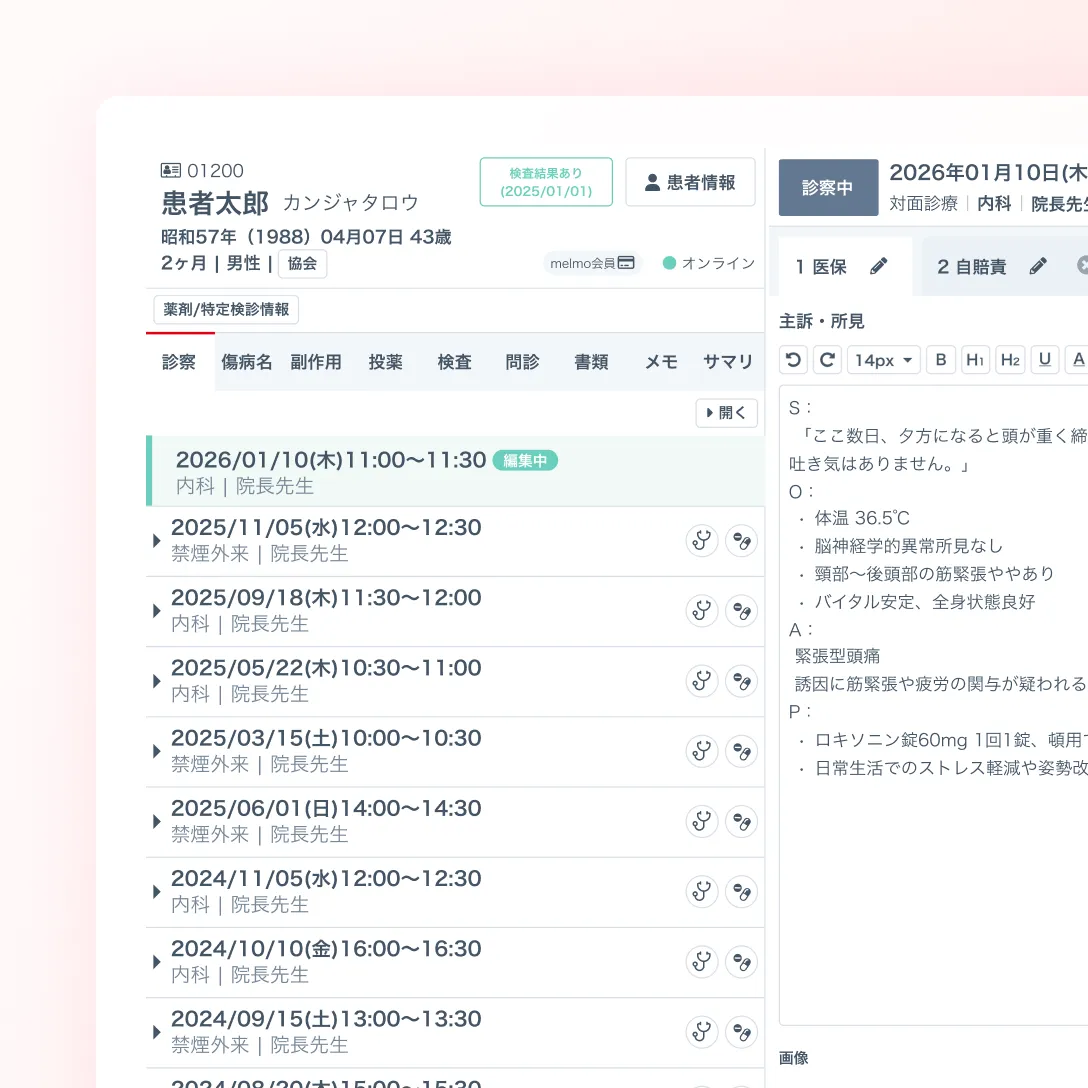Expand the 2025/05/22 visit record
This screenshot has height=1088, width=1088.
(x=157, y=681)
